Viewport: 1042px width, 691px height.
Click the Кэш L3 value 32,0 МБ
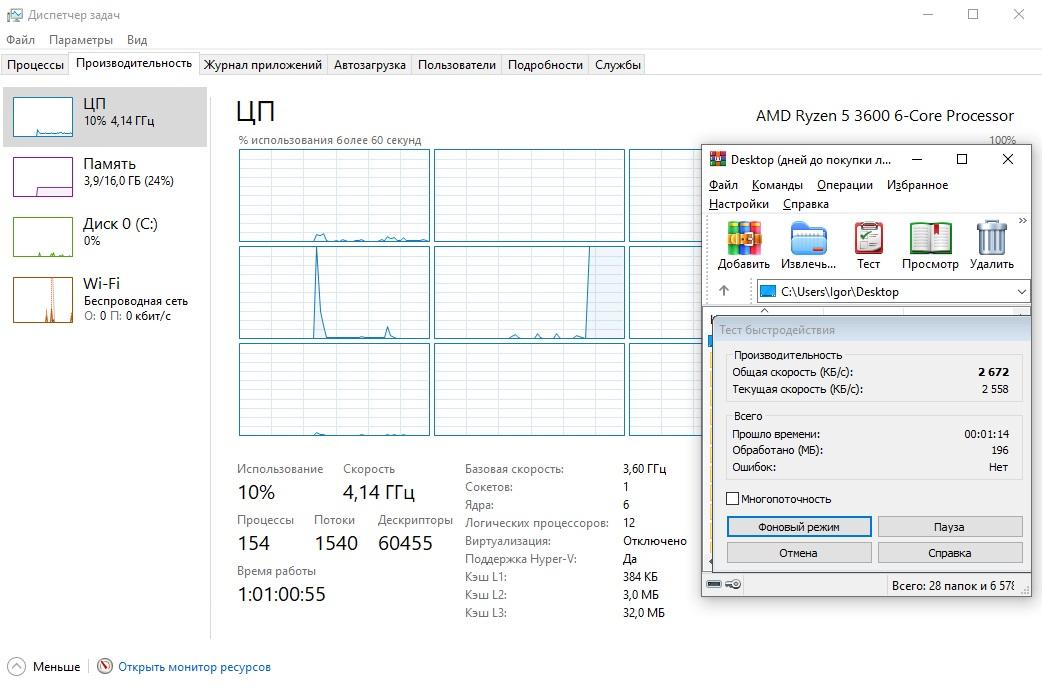tap(643, 613)
